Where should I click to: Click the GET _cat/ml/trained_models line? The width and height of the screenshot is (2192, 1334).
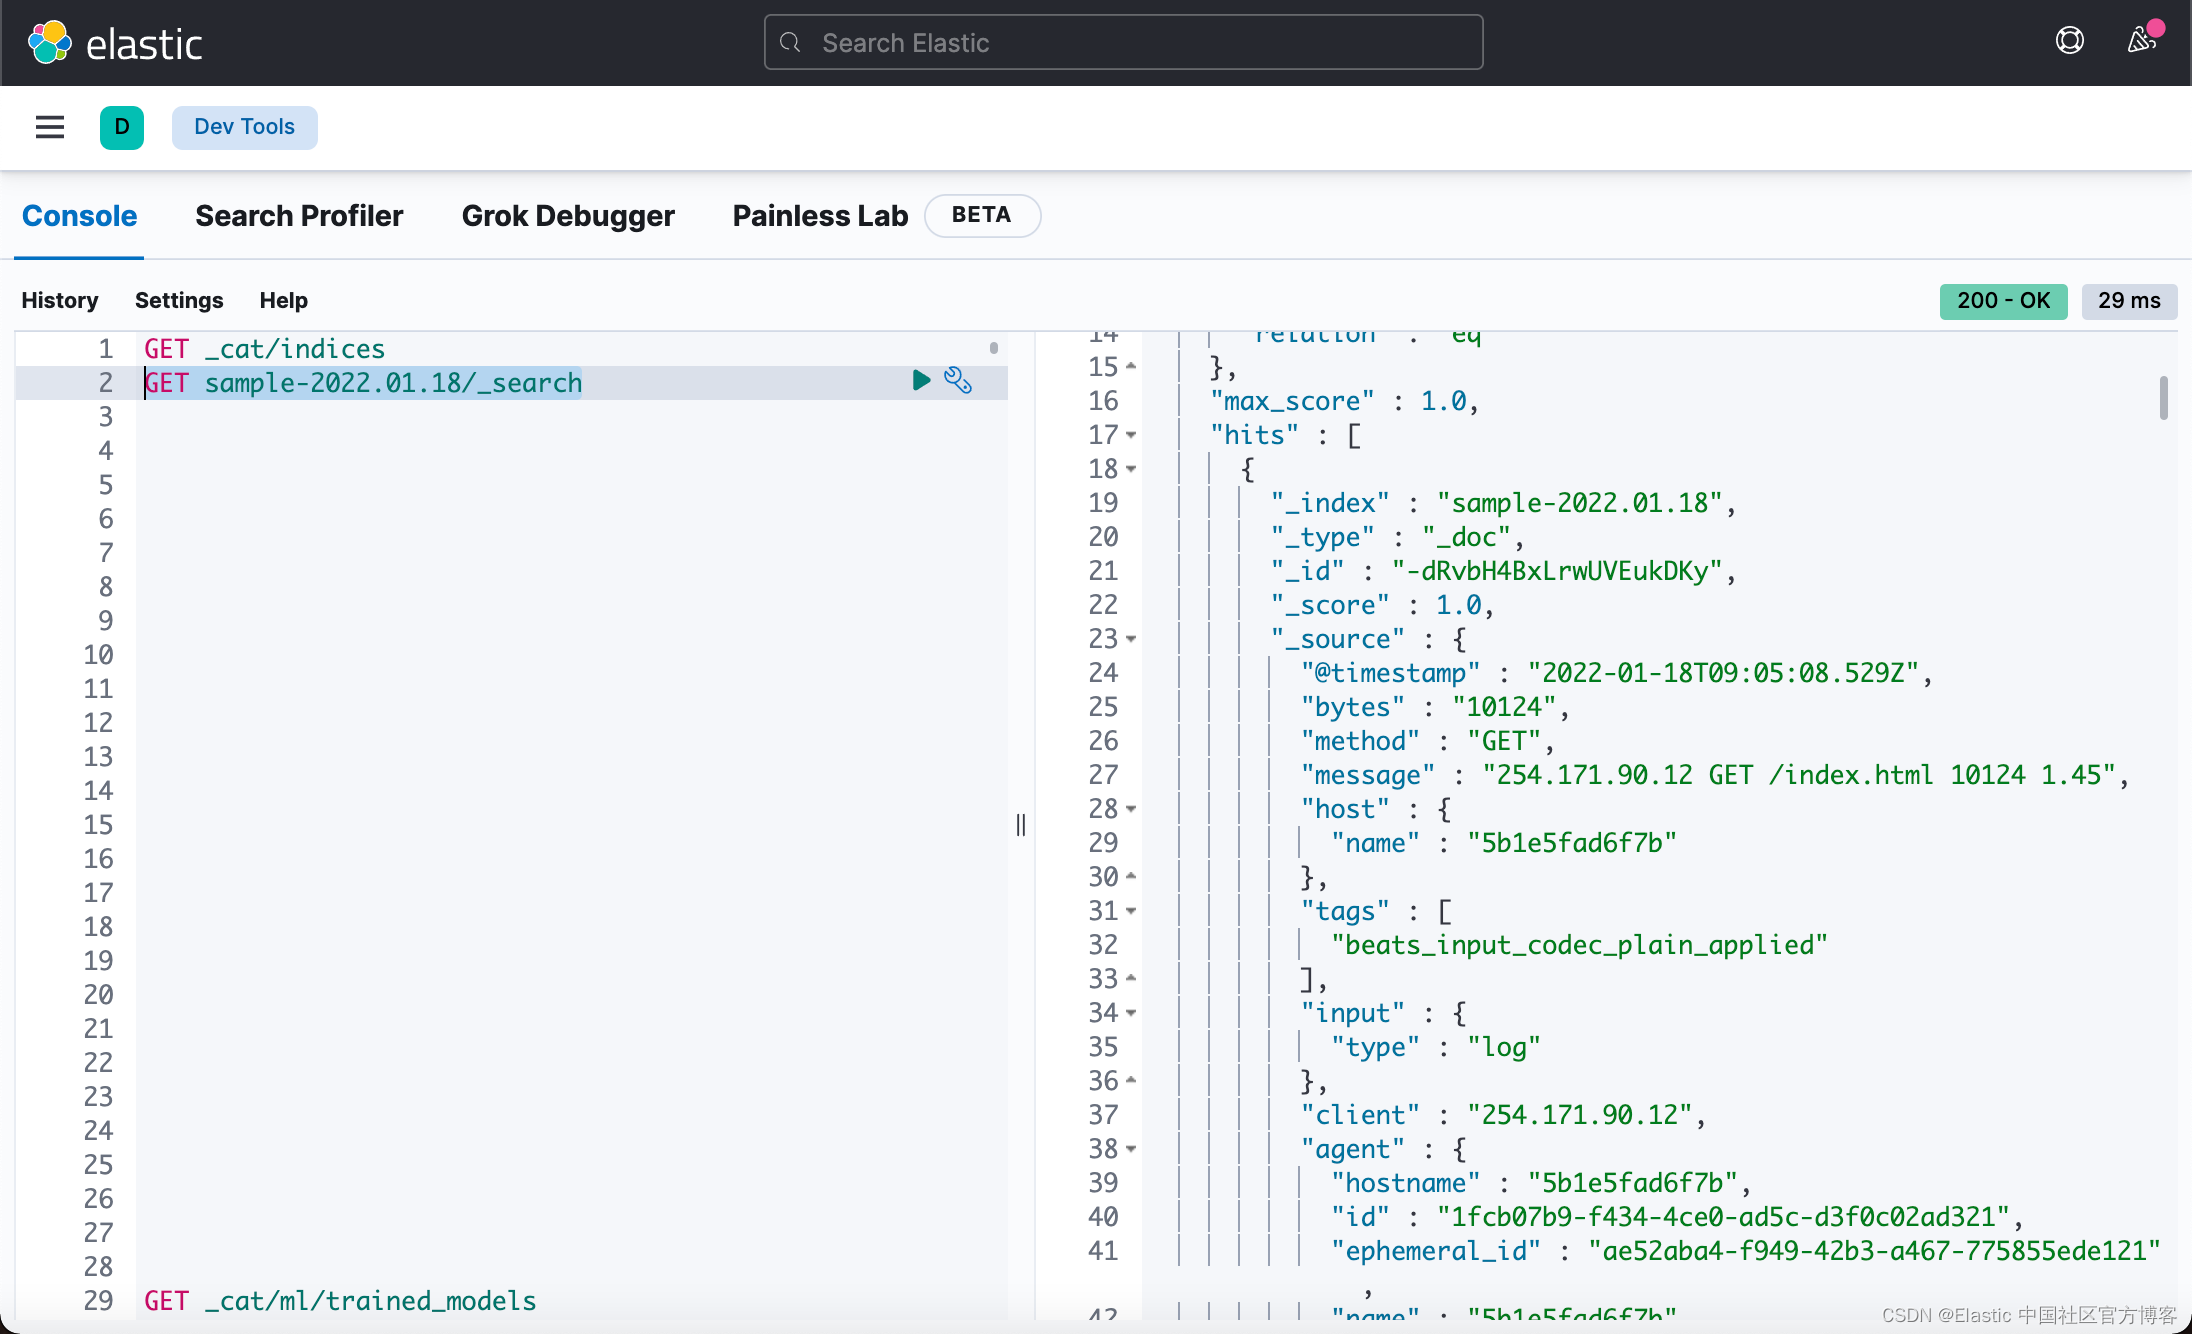coord(340,1301)
